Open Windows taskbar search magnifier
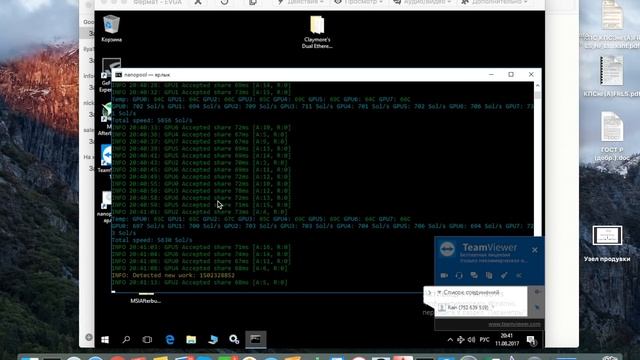The height and width of the screenshot is (360, 640). 126,340
